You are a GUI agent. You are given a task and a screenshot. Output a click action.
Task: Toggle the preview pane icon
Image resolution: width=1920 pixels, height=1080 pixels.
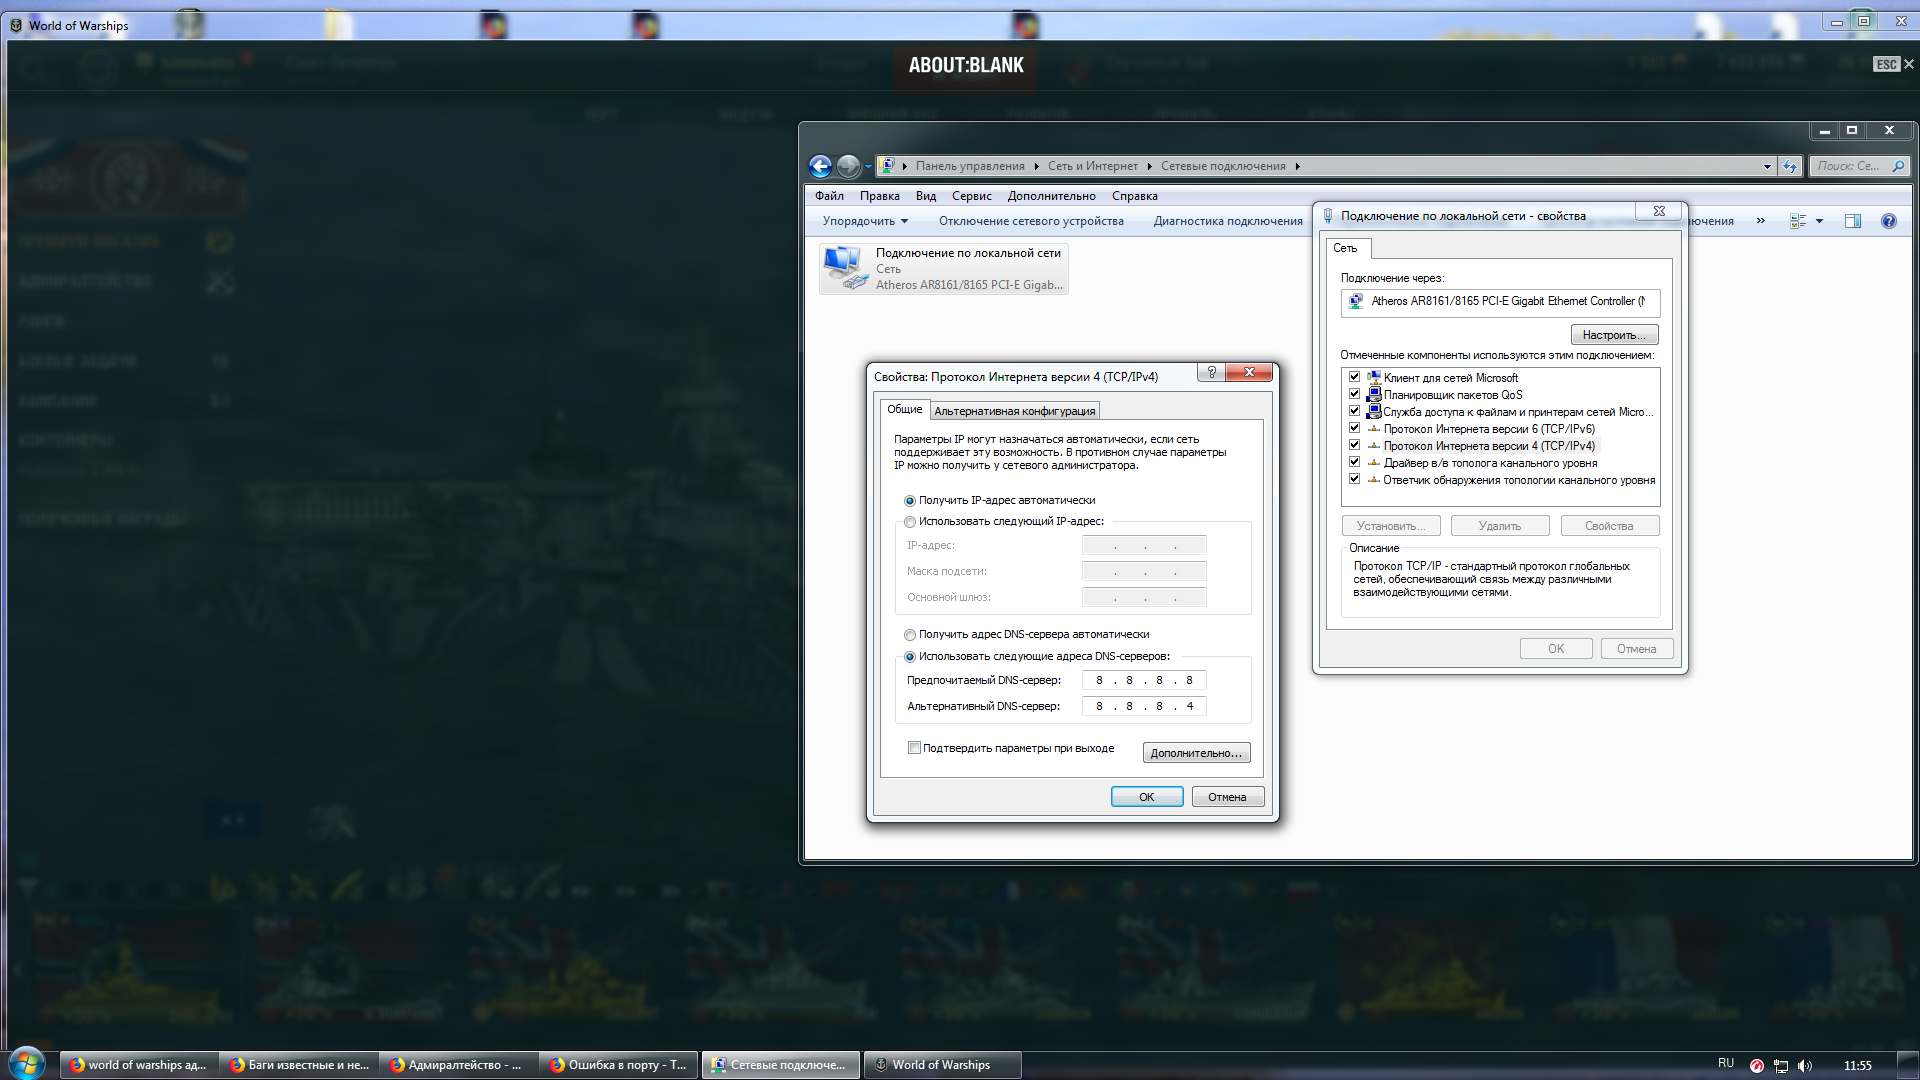pyautogui.click(x=1852, y=221)
